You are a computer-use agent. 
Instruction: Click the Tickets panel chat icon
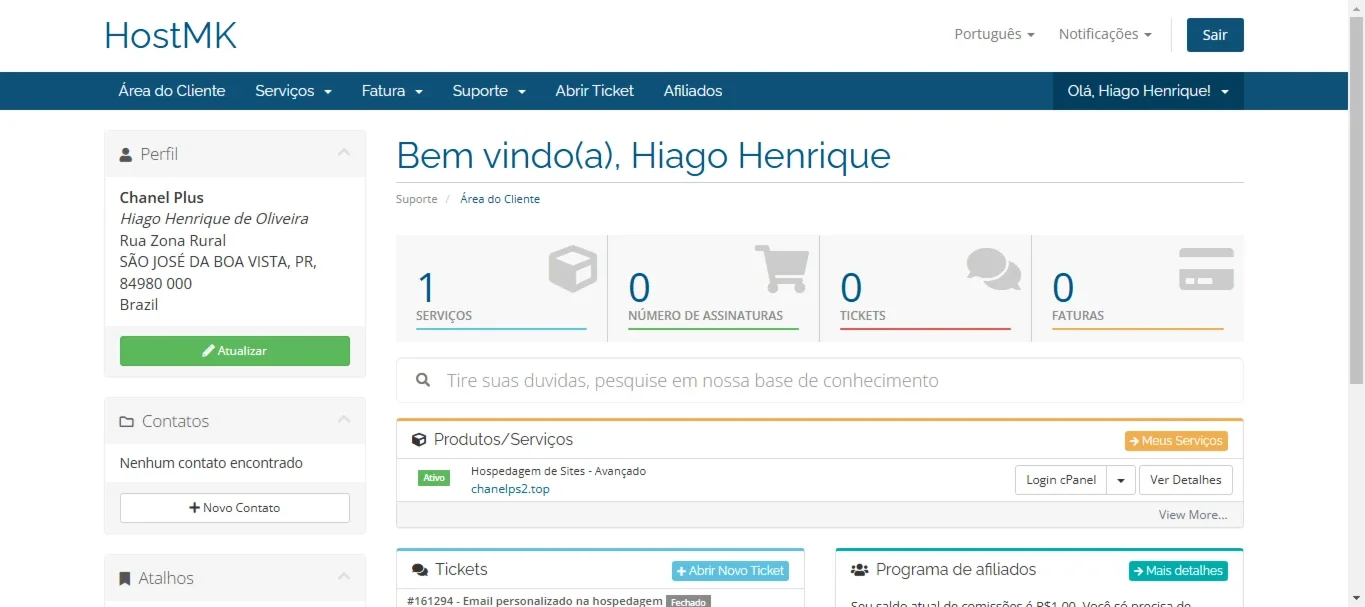[x=420, y=570]
